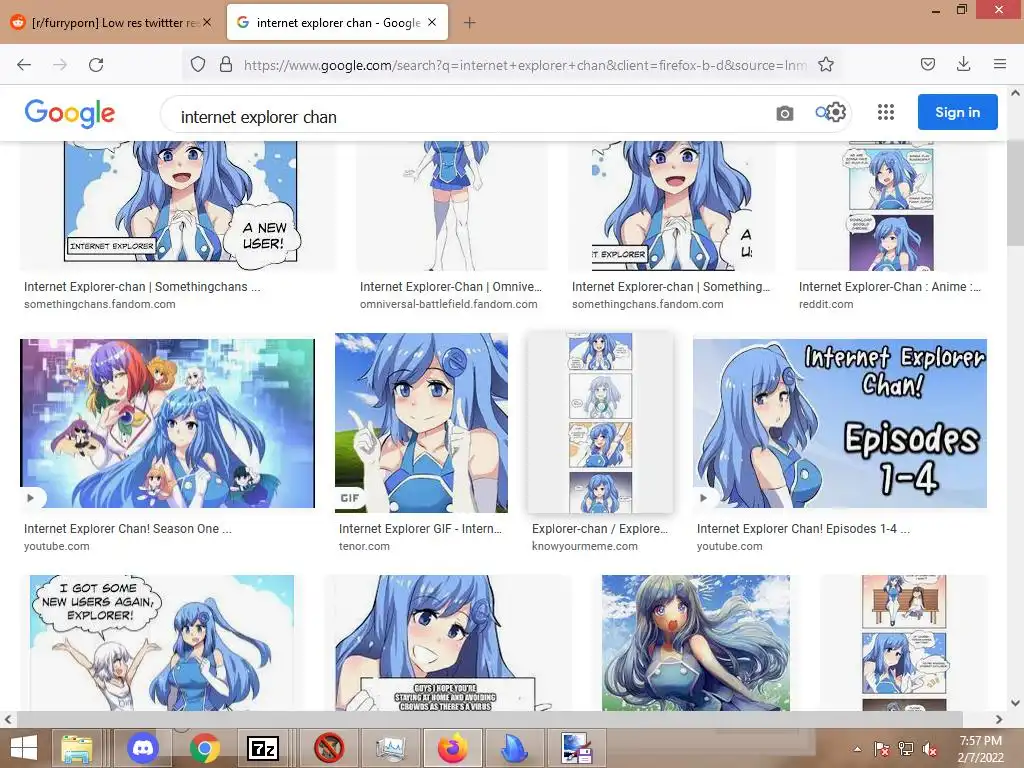Open a new tab with the plus button

[x=469, y=23]
